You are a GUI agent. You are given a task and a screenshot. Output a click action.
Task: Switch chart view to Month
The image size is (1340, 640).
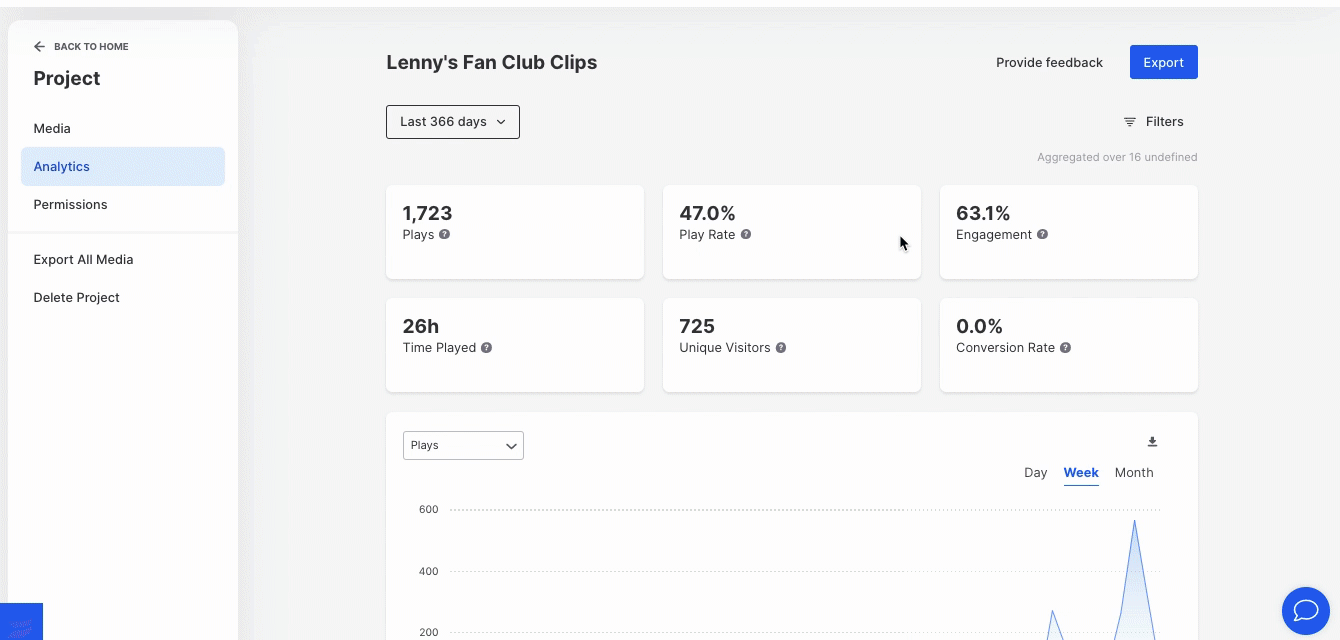tap(1134, 473)
